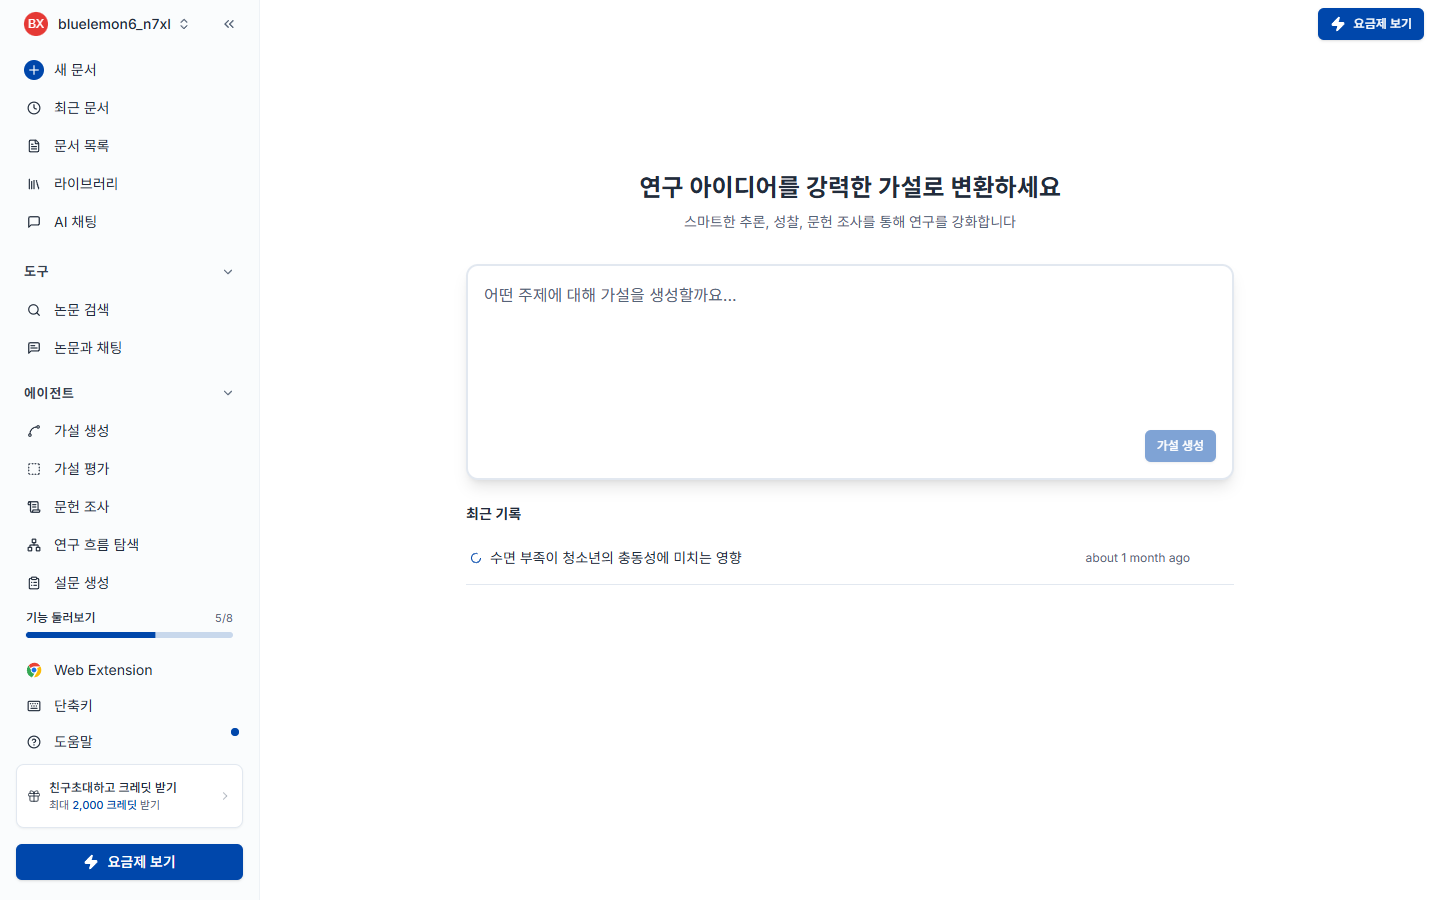Screen dimensions: 1440x900
Task: Click the bluelemon6_n7xl workspace name
Action: coord(114,24)
